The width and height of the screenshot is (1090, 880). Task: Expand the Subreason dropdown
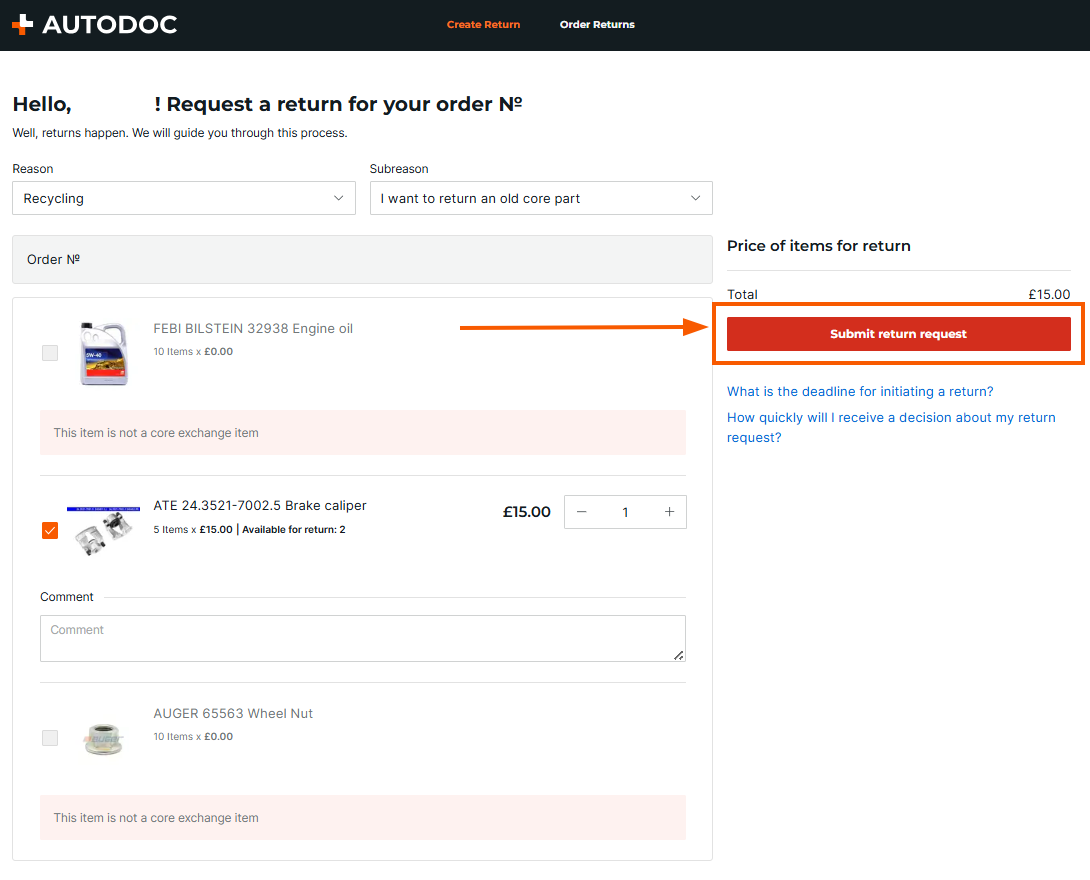coord(540,198)
